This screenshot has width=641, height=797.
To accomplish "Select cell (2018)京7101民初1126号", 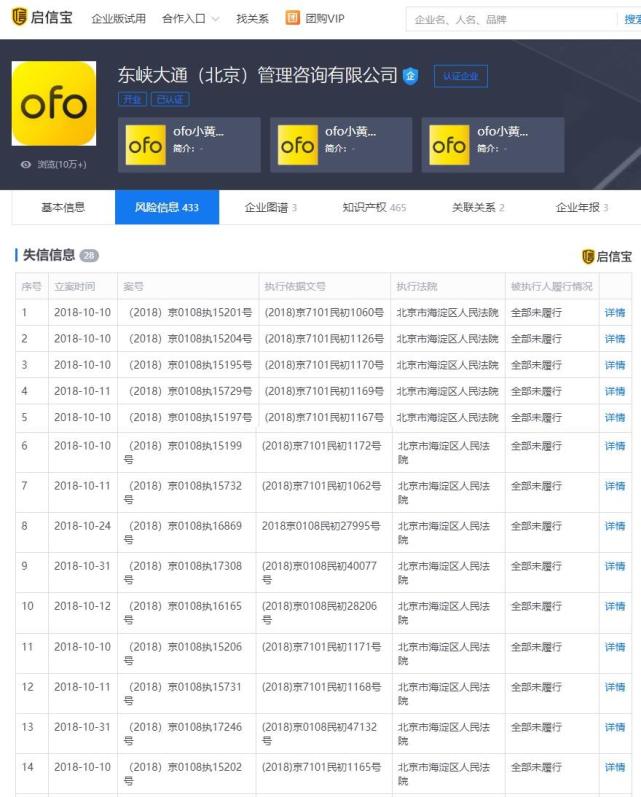I will [324, 339].
